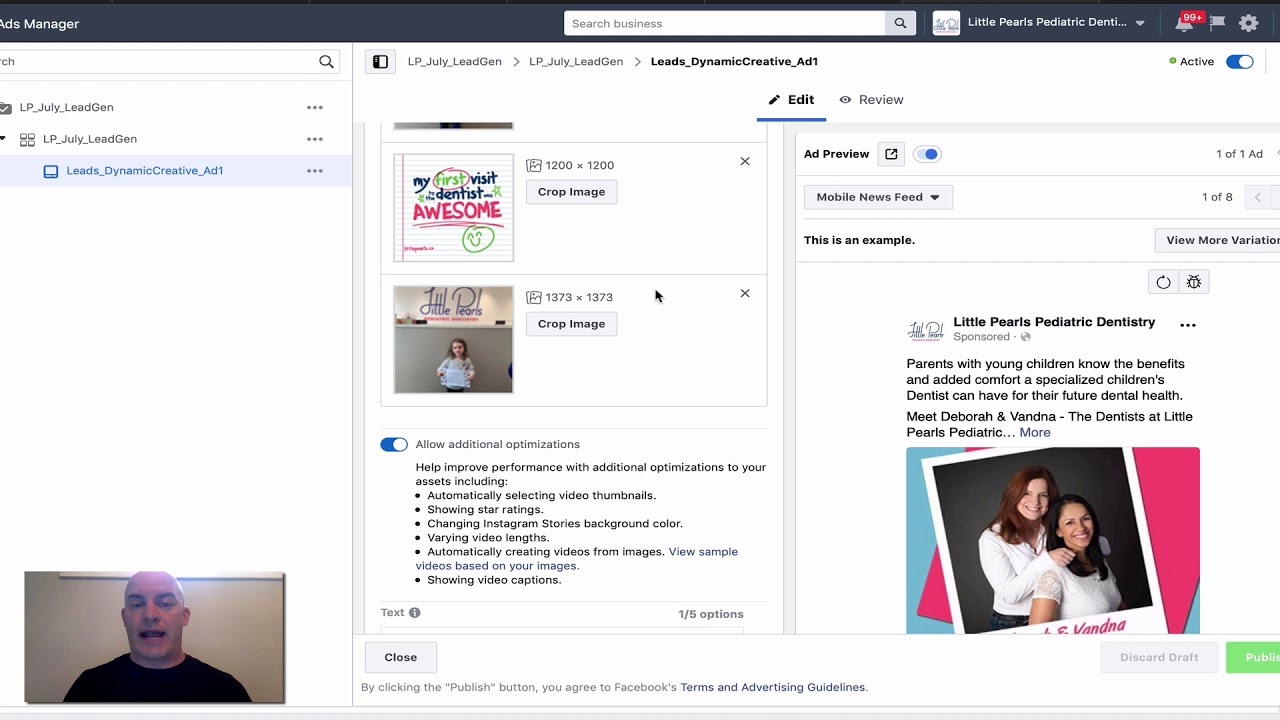Screen dimensions: 1280x720
Task: Click the bug report icon
Action: (1194, 282)
